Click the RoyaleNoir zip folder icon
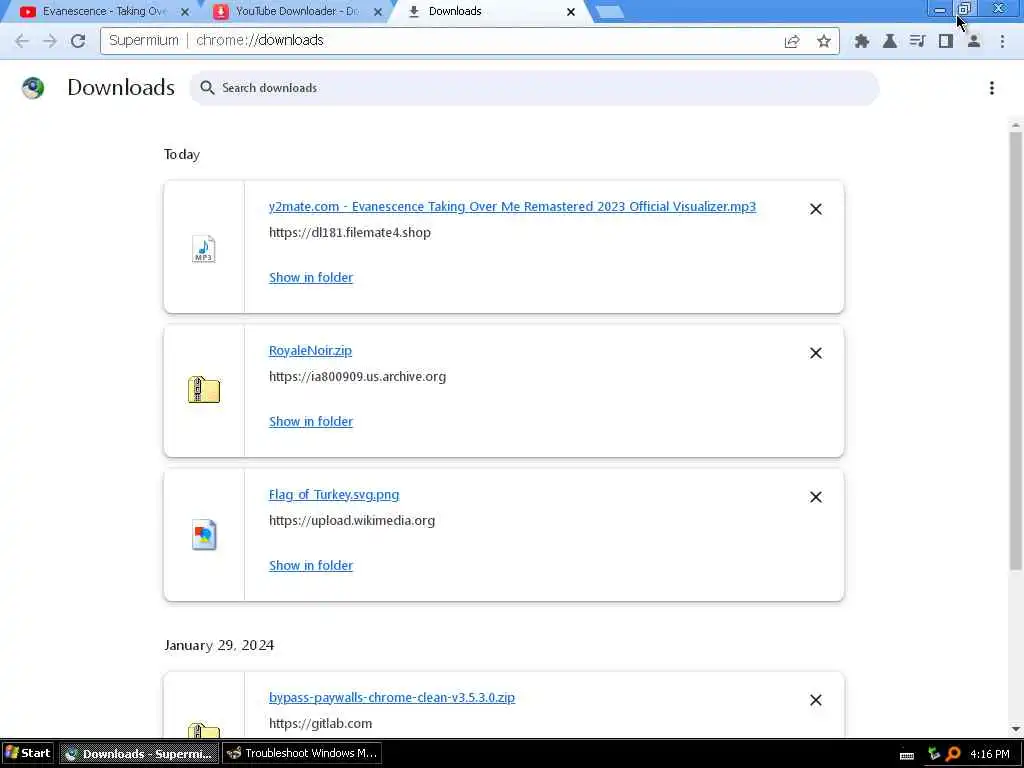The width and height of the screenshot is (1024, 768). [x=204, y=390]
